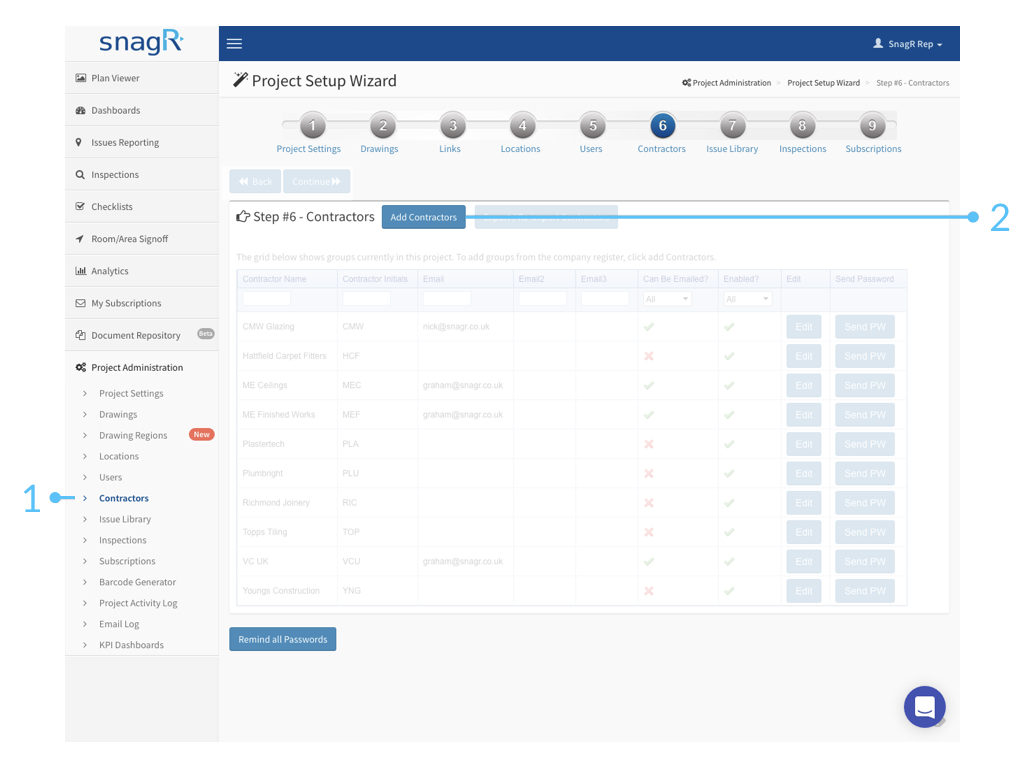Click the Add Contractors button
Screen dimensions: 1024x768
(x=424, y=217)
